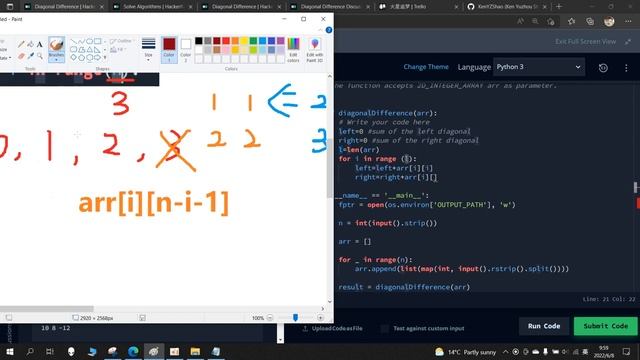This screenshot has width=640, height=360.
Task: Open Task View on the taskbar
Action: click(x=50, y=351)
